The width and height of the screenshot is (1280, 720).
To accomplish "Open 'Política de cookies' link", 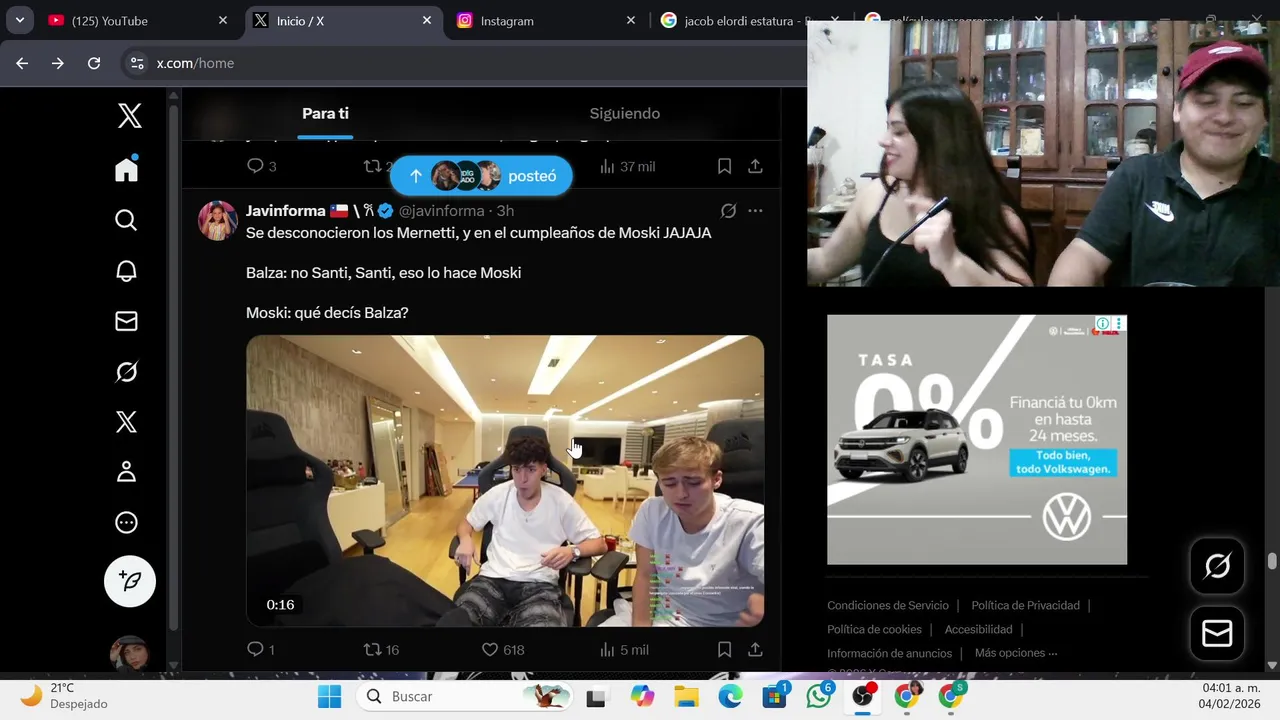I will (874, 630).
